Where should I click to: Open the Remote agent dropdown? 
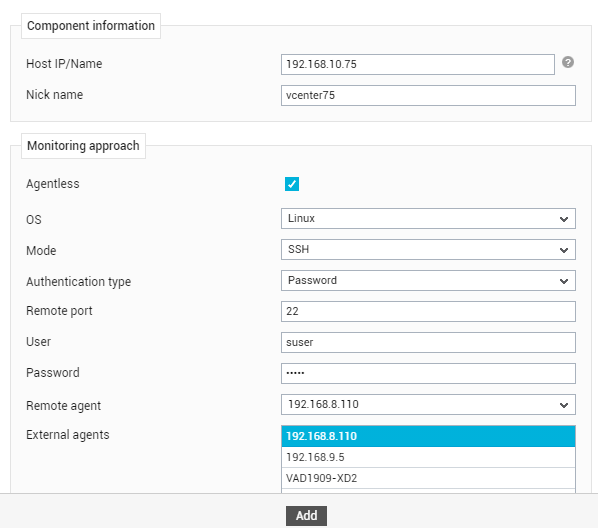point(428,404)
